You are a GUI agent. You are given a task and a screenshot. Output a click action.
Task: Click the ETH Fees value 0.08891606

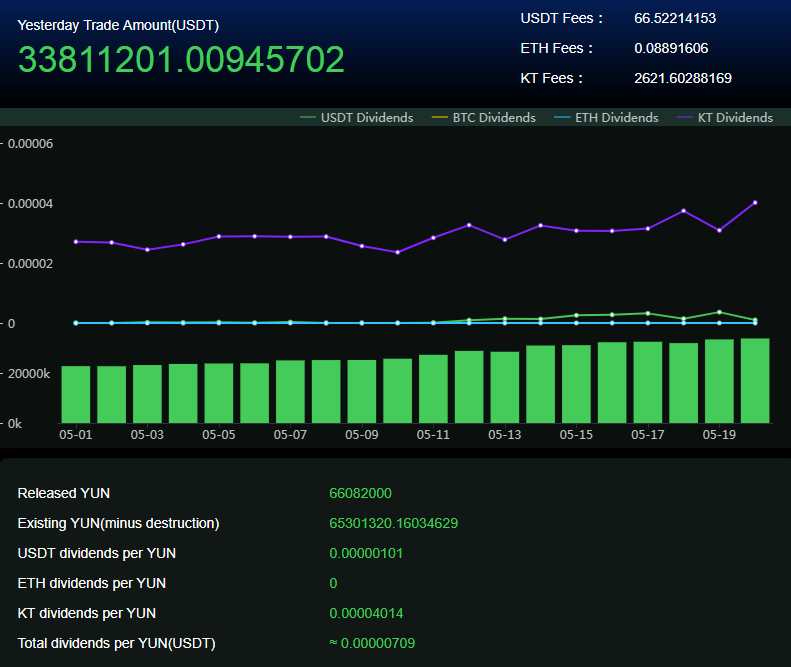pos(671,48)
